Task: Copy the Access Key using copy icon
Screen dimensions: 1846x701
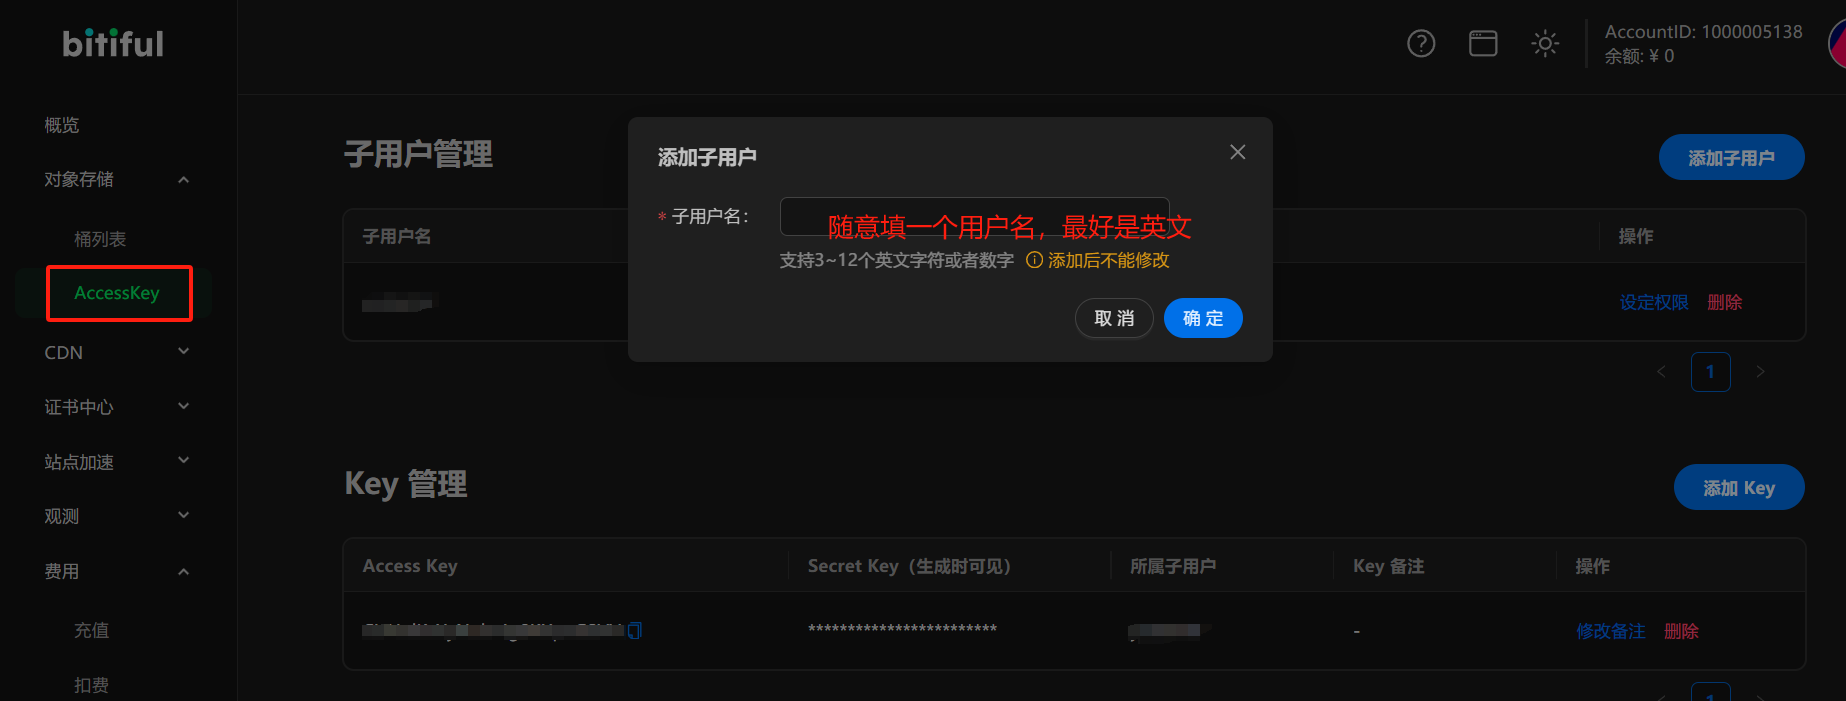Action: tap(634, 630)
